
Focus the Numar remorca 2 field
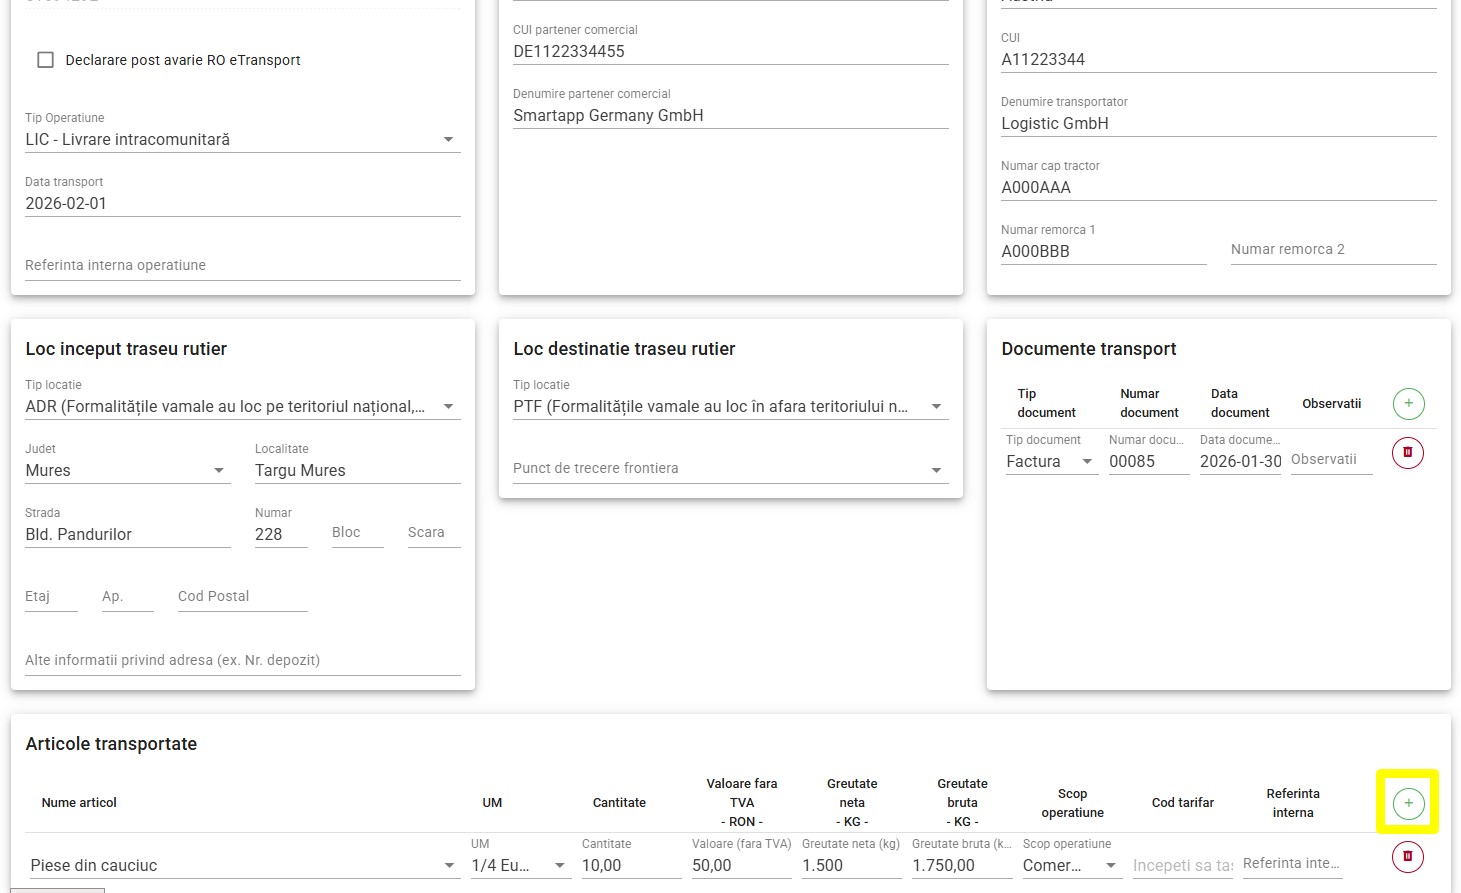coord(1332,250)
